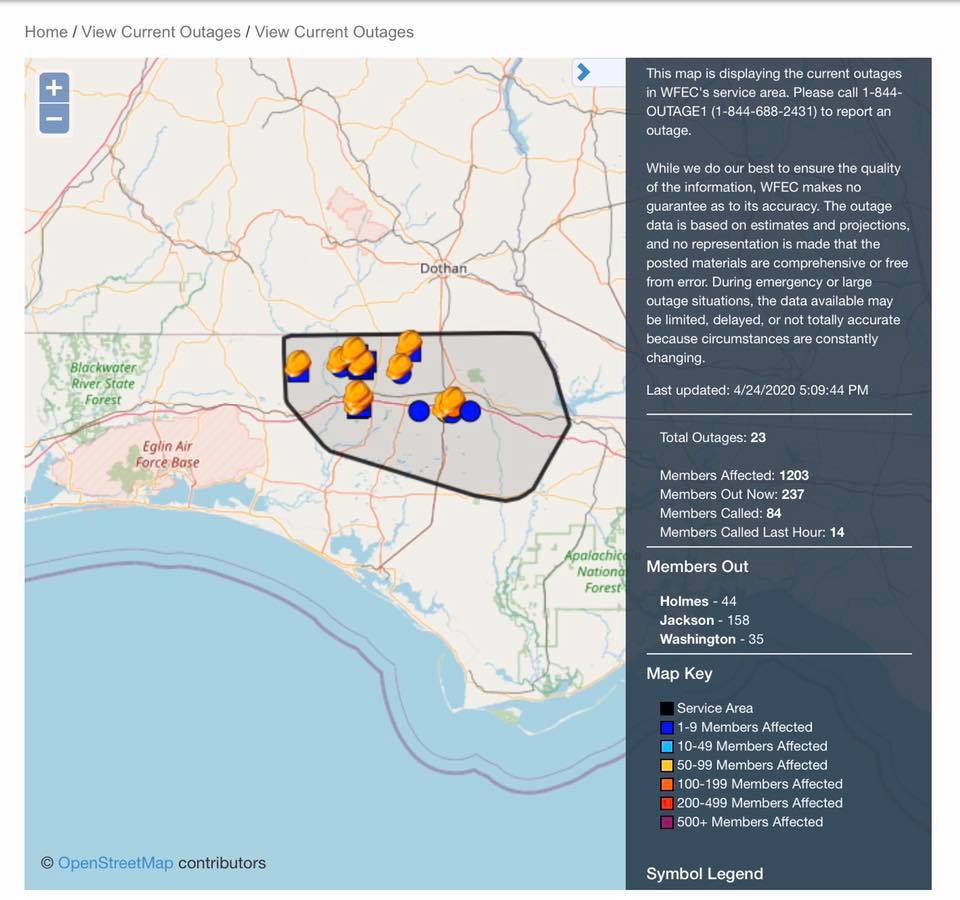This screenshot has height=900, width=960.
Task: Select the easternmost blue circle outage marker
Action: (470, 411)
